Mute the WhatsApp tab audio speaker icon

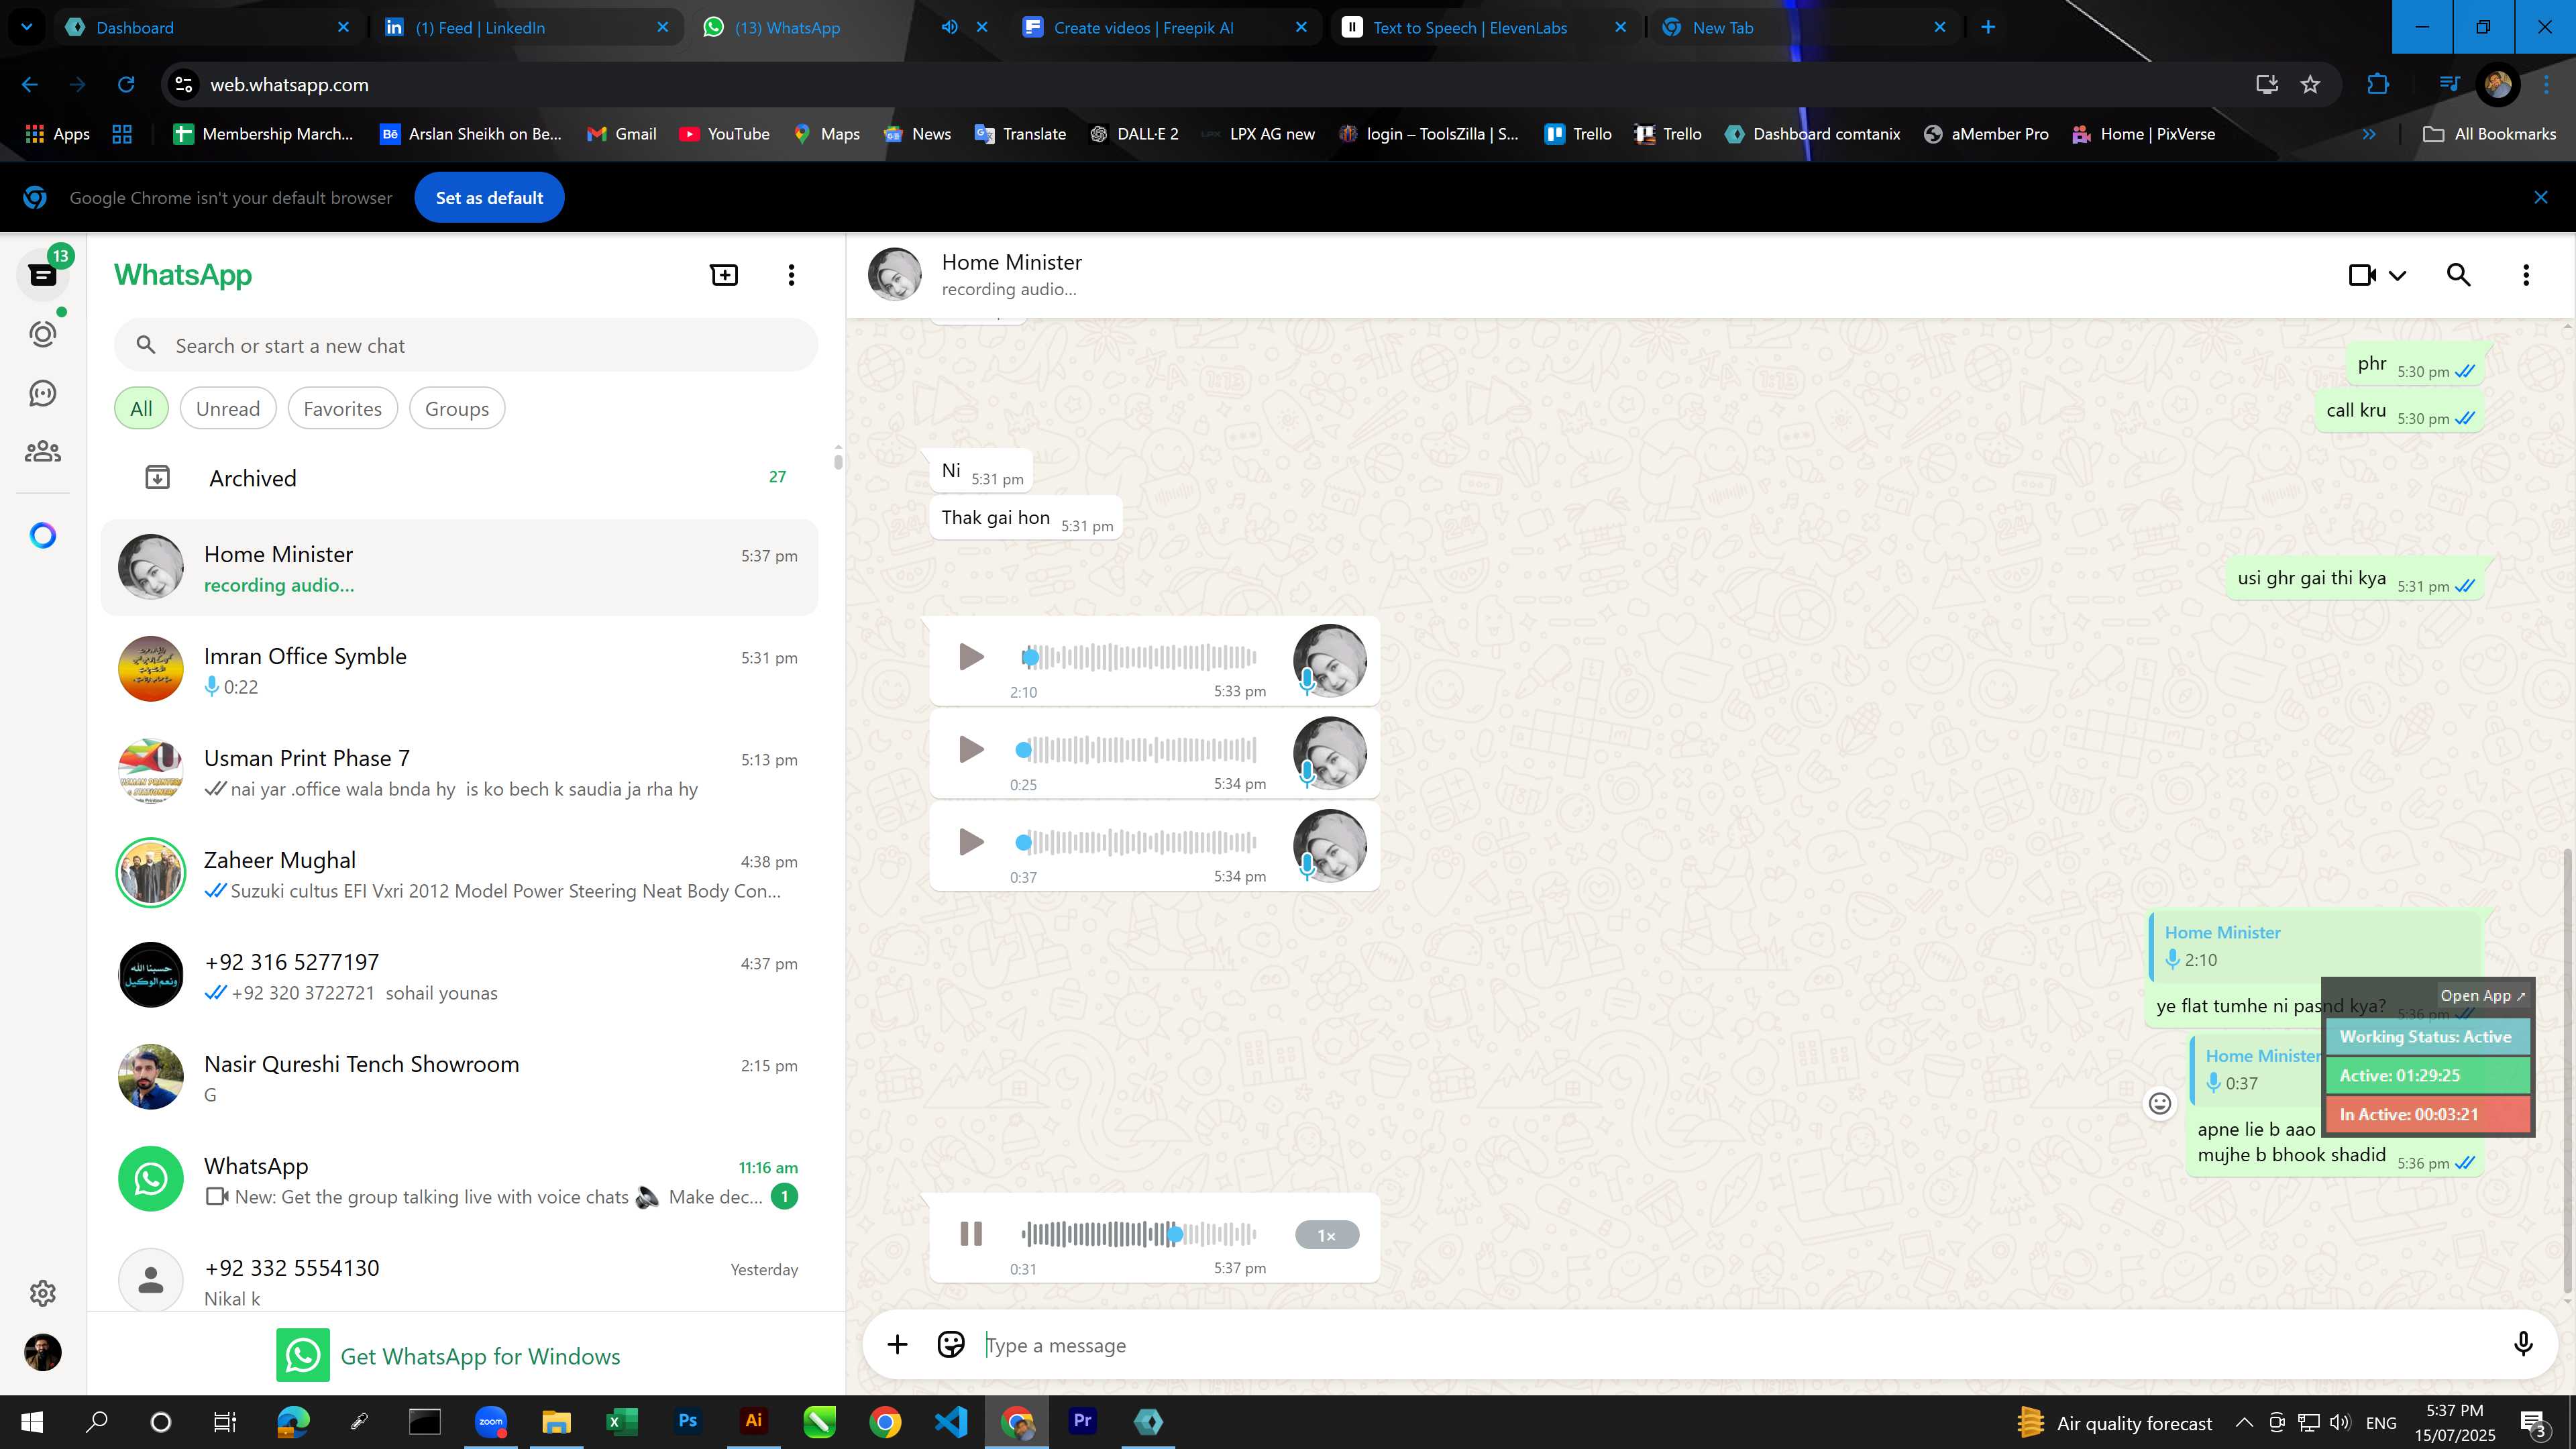[x=949, y=27]
